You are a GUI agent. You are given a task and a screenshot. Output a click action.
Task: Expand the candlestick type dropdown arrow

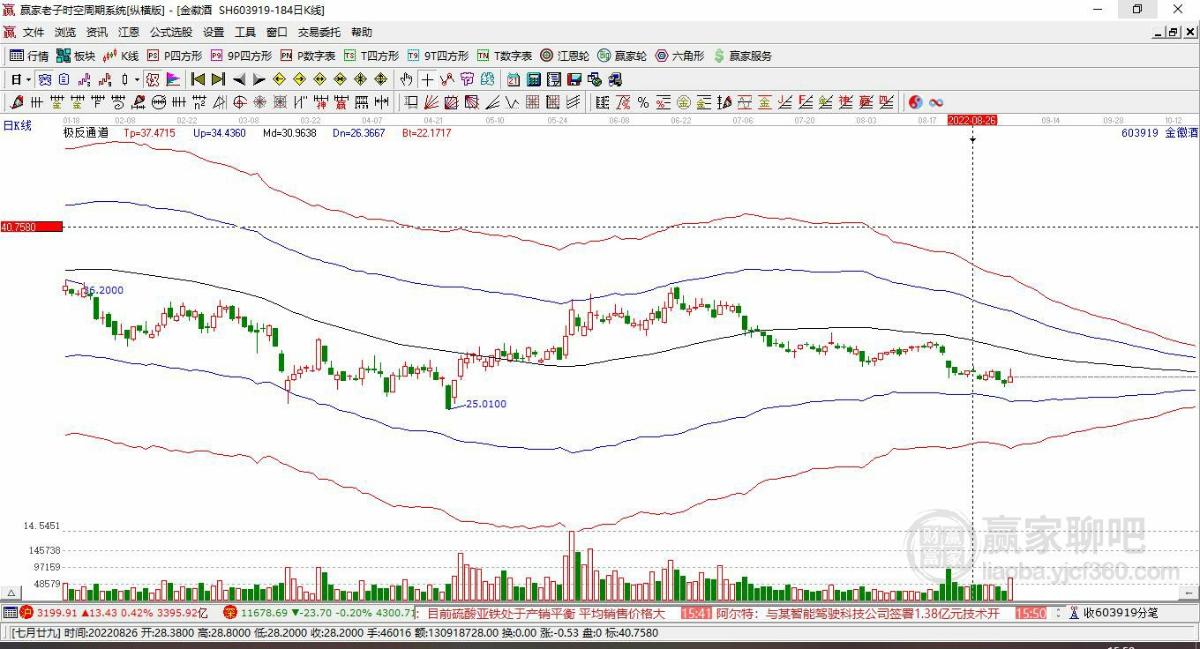[137, 79]
